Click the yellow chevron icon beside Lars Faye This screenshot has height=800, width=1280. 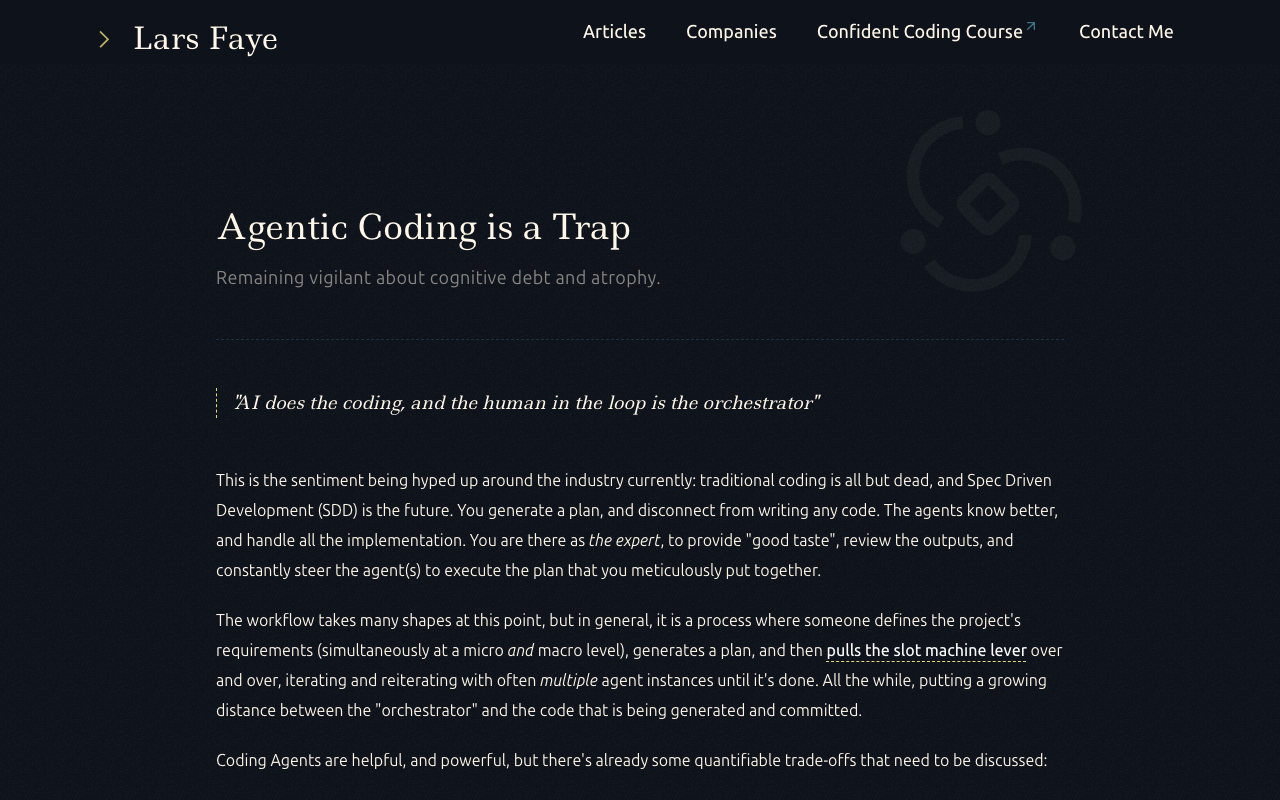click(104, 39)
